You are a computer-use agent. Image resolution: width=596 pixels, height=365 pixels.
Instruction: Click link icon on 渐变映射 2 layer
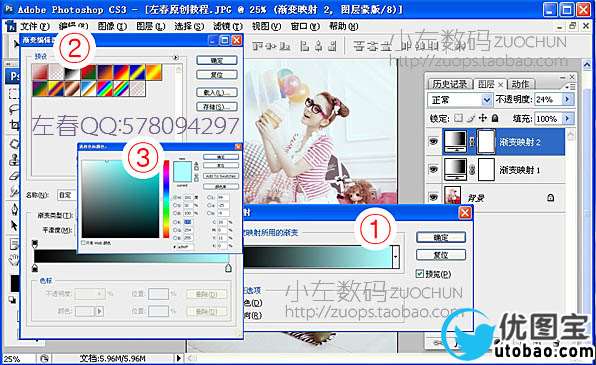tap(472, 142)
